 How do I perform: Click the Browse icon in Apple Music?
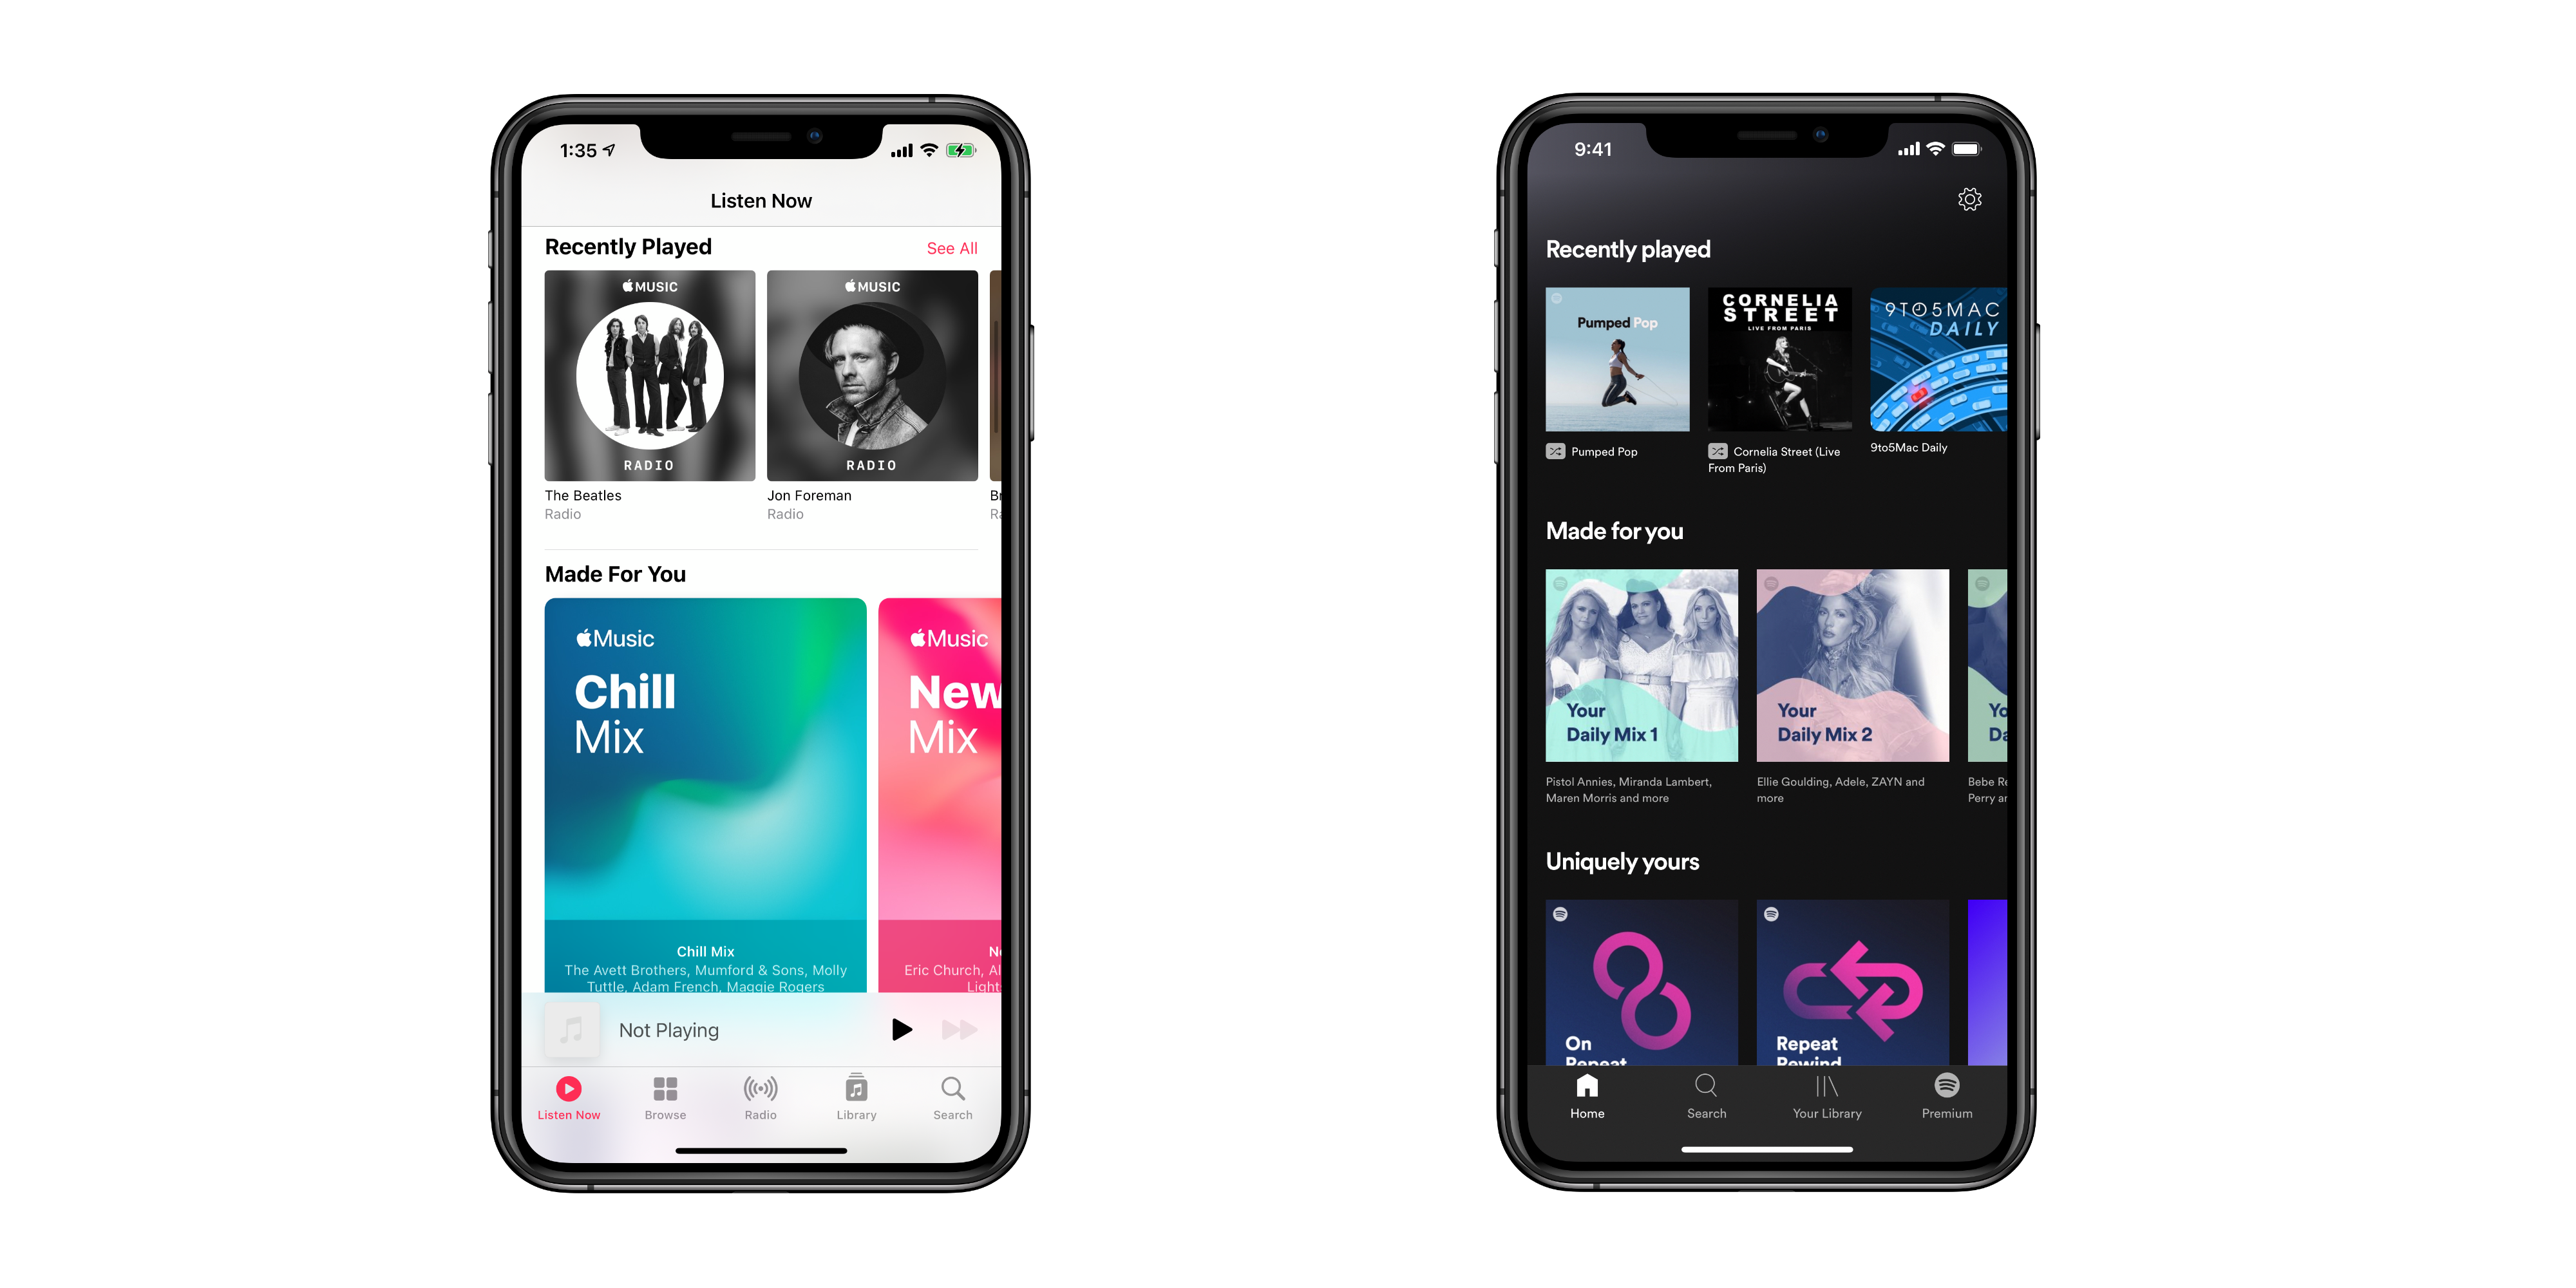click(668, 1096)
